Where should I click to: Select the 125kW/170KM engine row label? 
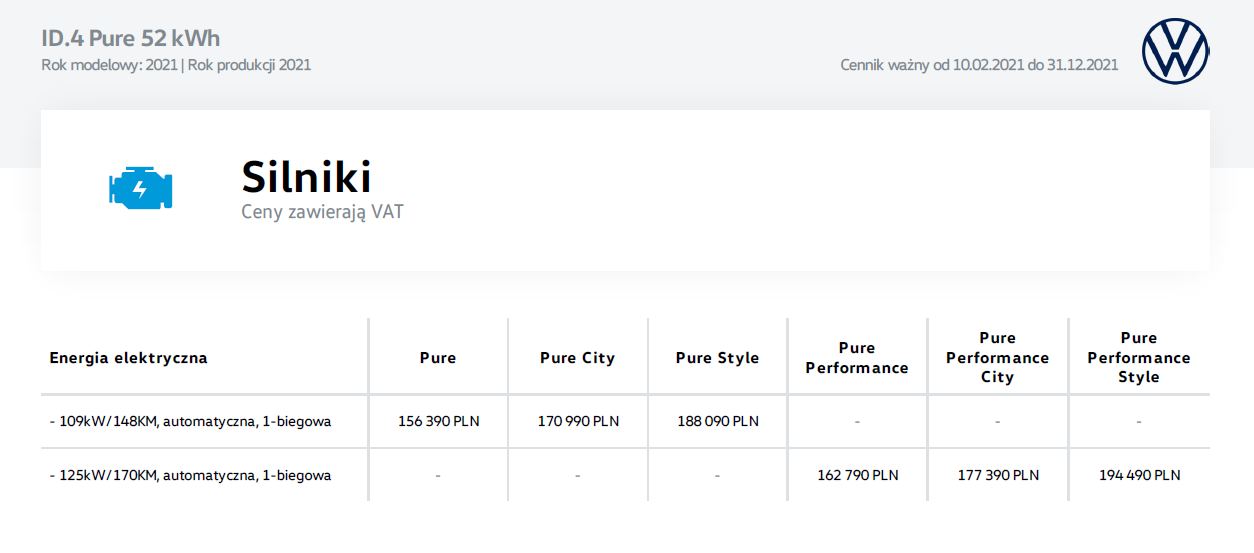[x=190, y=475]
